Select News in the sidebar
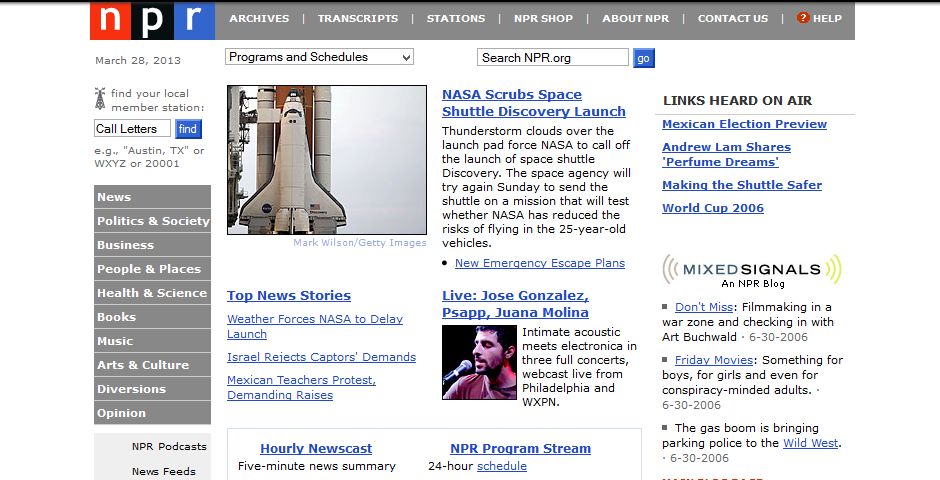The image size is (940, 480). click(x=152, y=197)
